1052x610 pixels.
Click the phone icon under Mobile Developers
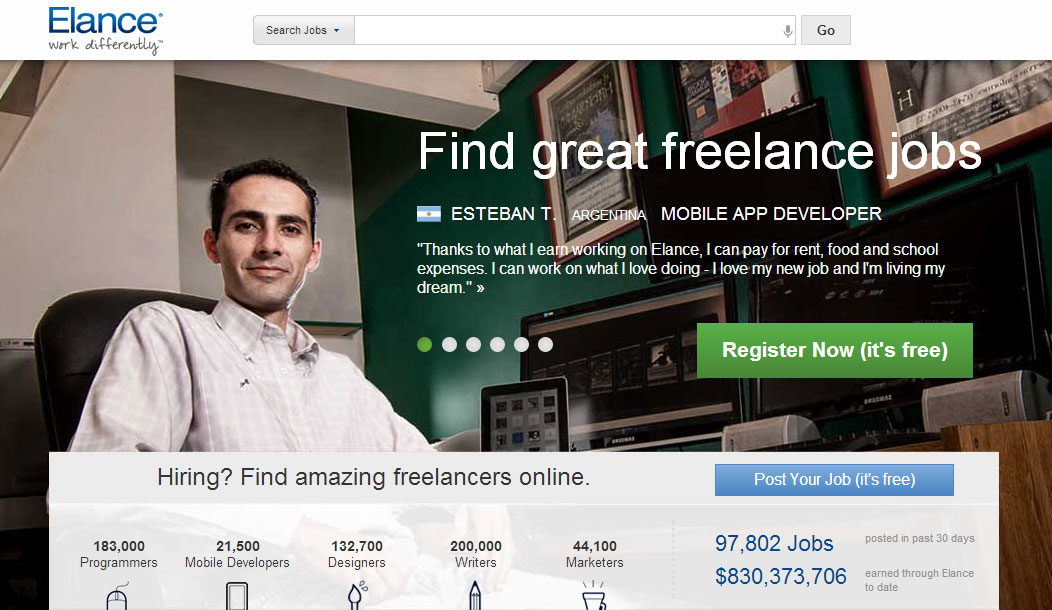tap(237, 596)
